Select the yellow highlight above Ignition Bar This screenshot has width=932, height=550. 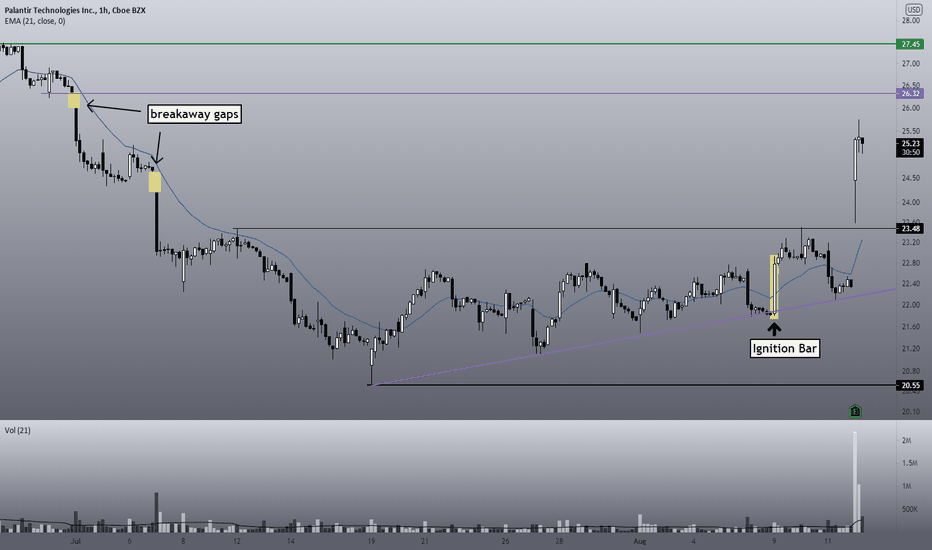pyautogui.click(x=774, y=287)
